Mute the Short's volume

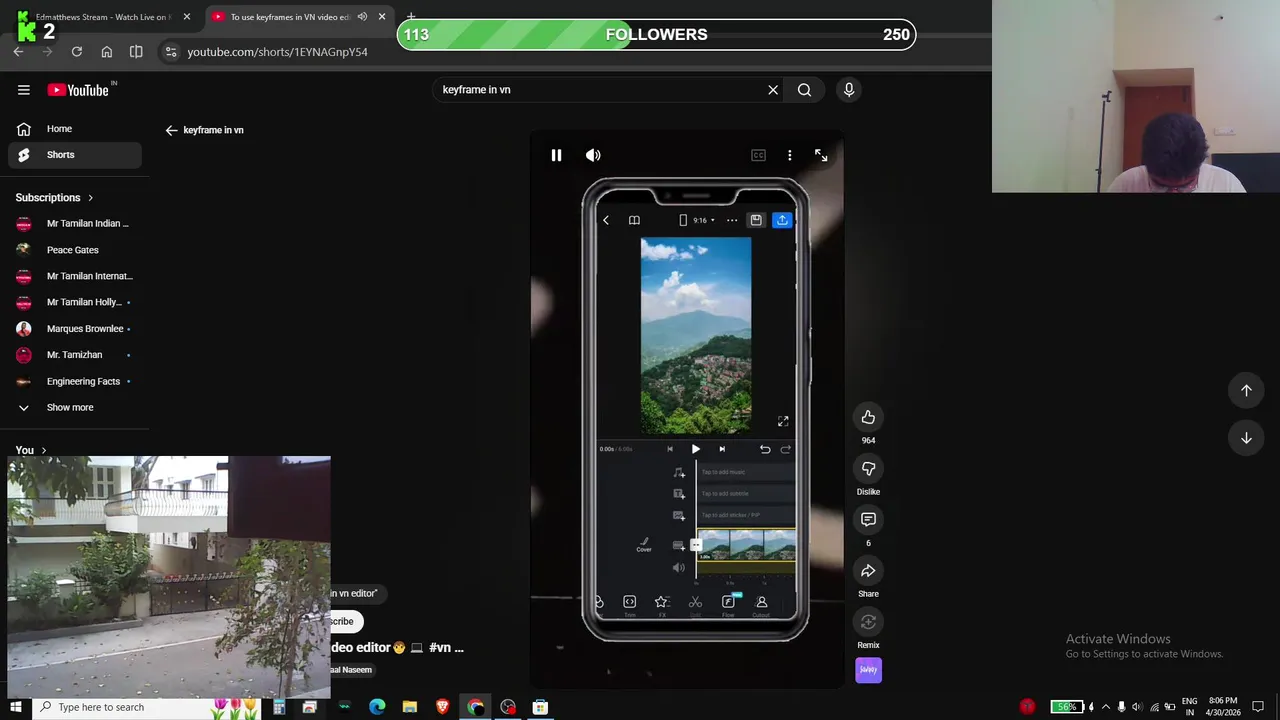pyautogui.click(x=593, y=155)
